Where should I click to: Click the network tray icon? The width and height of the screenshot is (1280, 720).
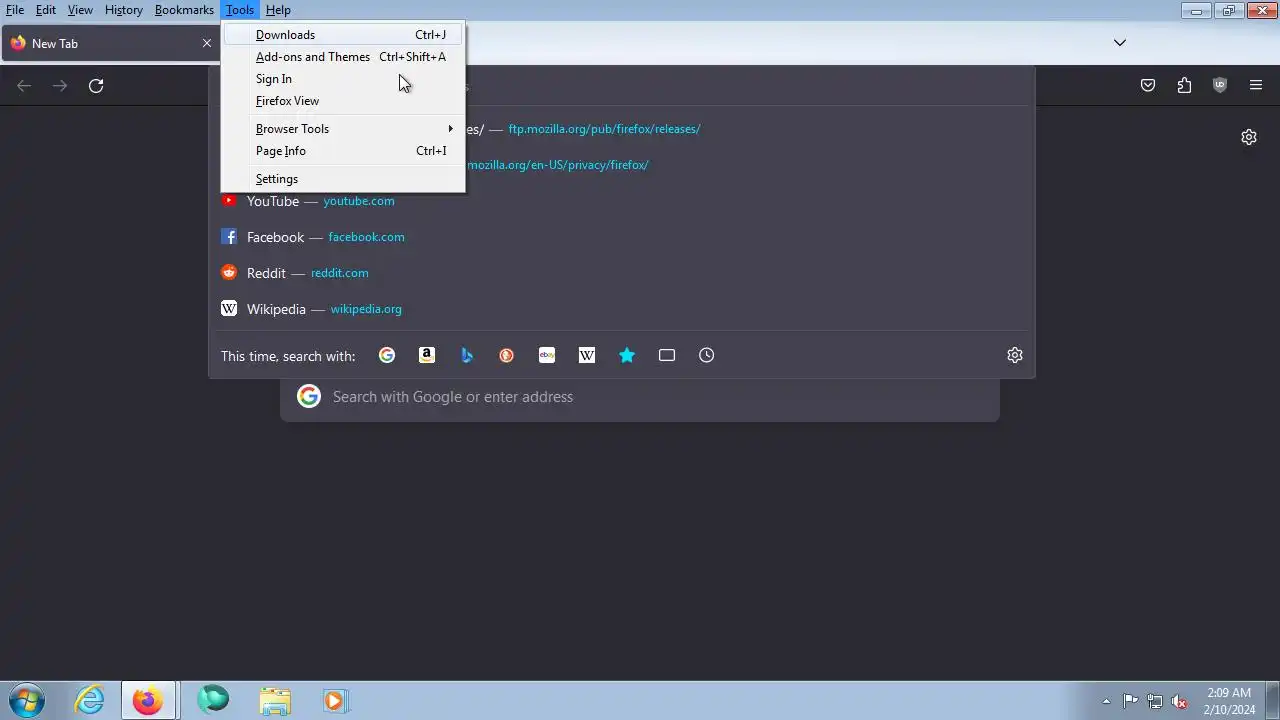[1154, 701]
